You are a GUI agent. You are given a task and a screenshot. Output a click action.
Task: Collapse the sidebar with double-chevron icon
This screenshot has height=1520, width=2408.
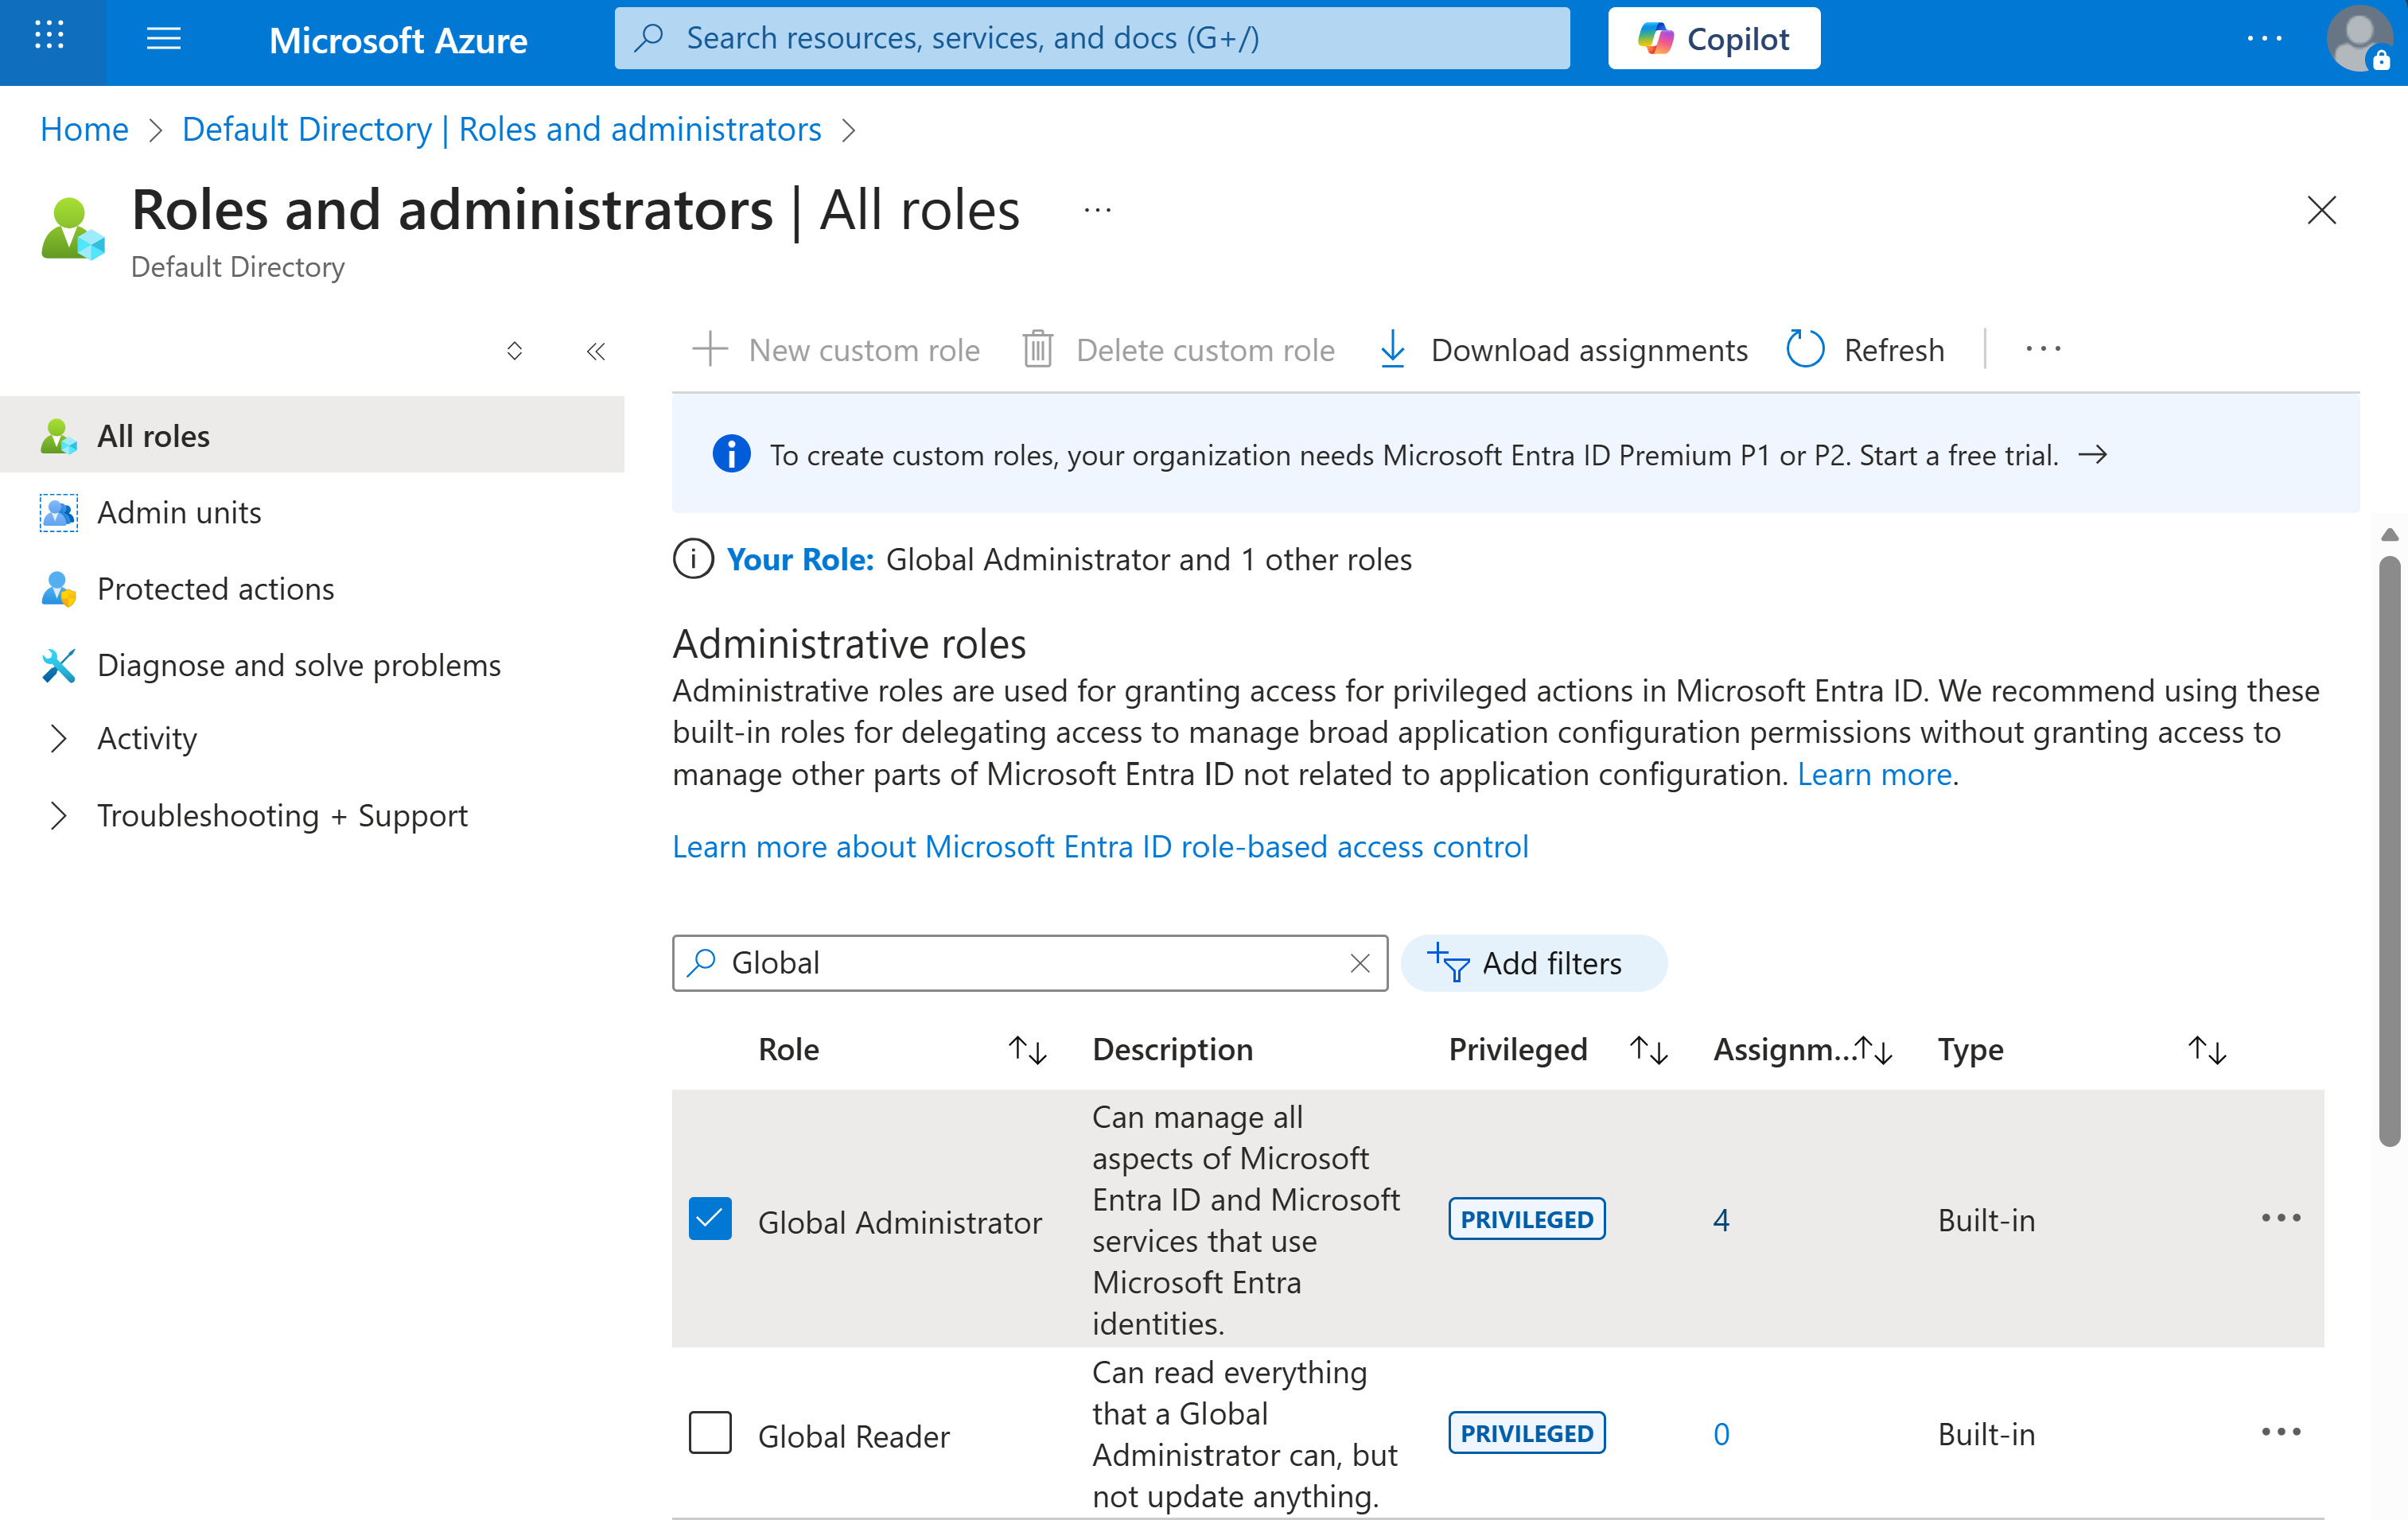click(596, 351)
